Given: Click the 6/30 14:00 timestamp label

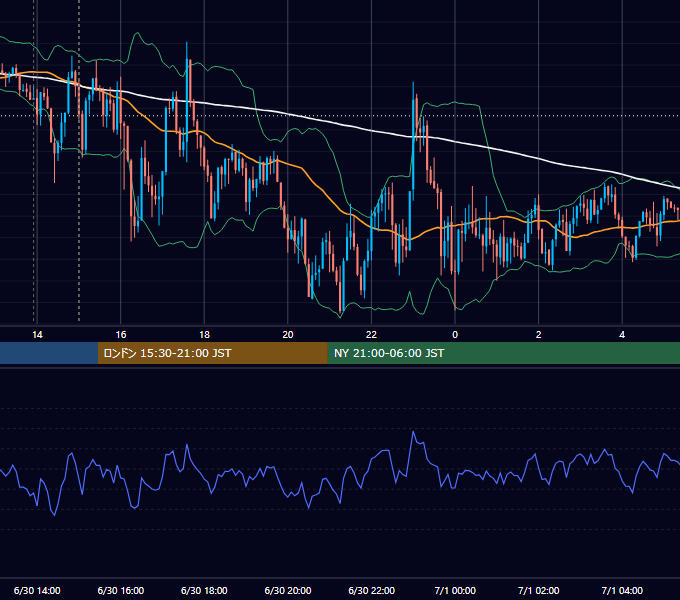Looking at the screenshot, I should pyautogui.click(x=37, y=590).
